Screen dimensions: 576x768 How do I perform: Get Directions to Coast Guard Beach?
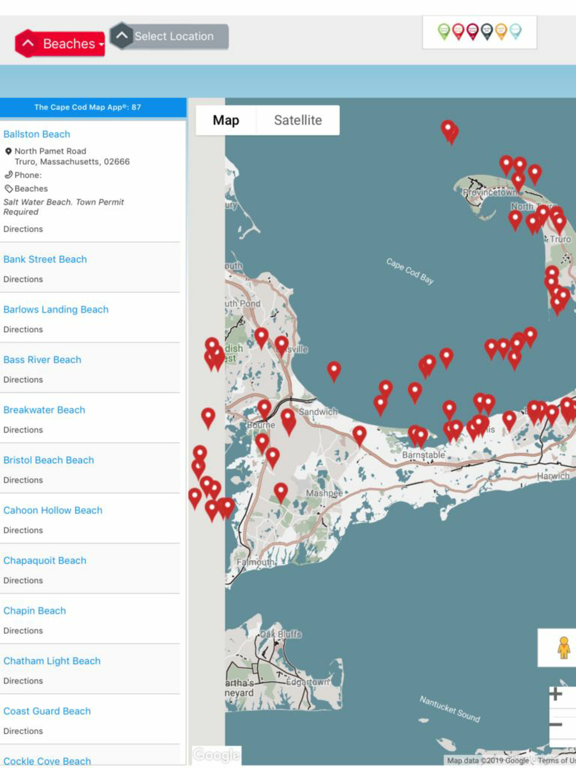23,731
